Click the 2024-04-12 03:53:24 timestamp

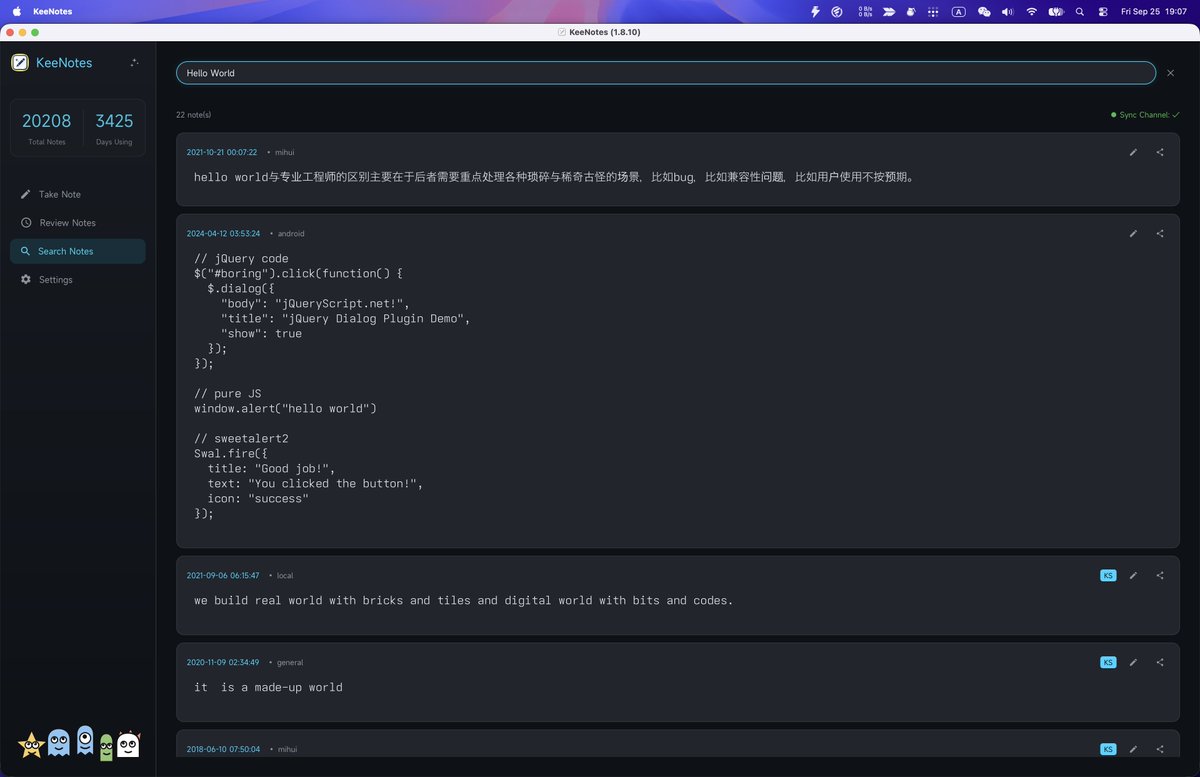(223, 233)
